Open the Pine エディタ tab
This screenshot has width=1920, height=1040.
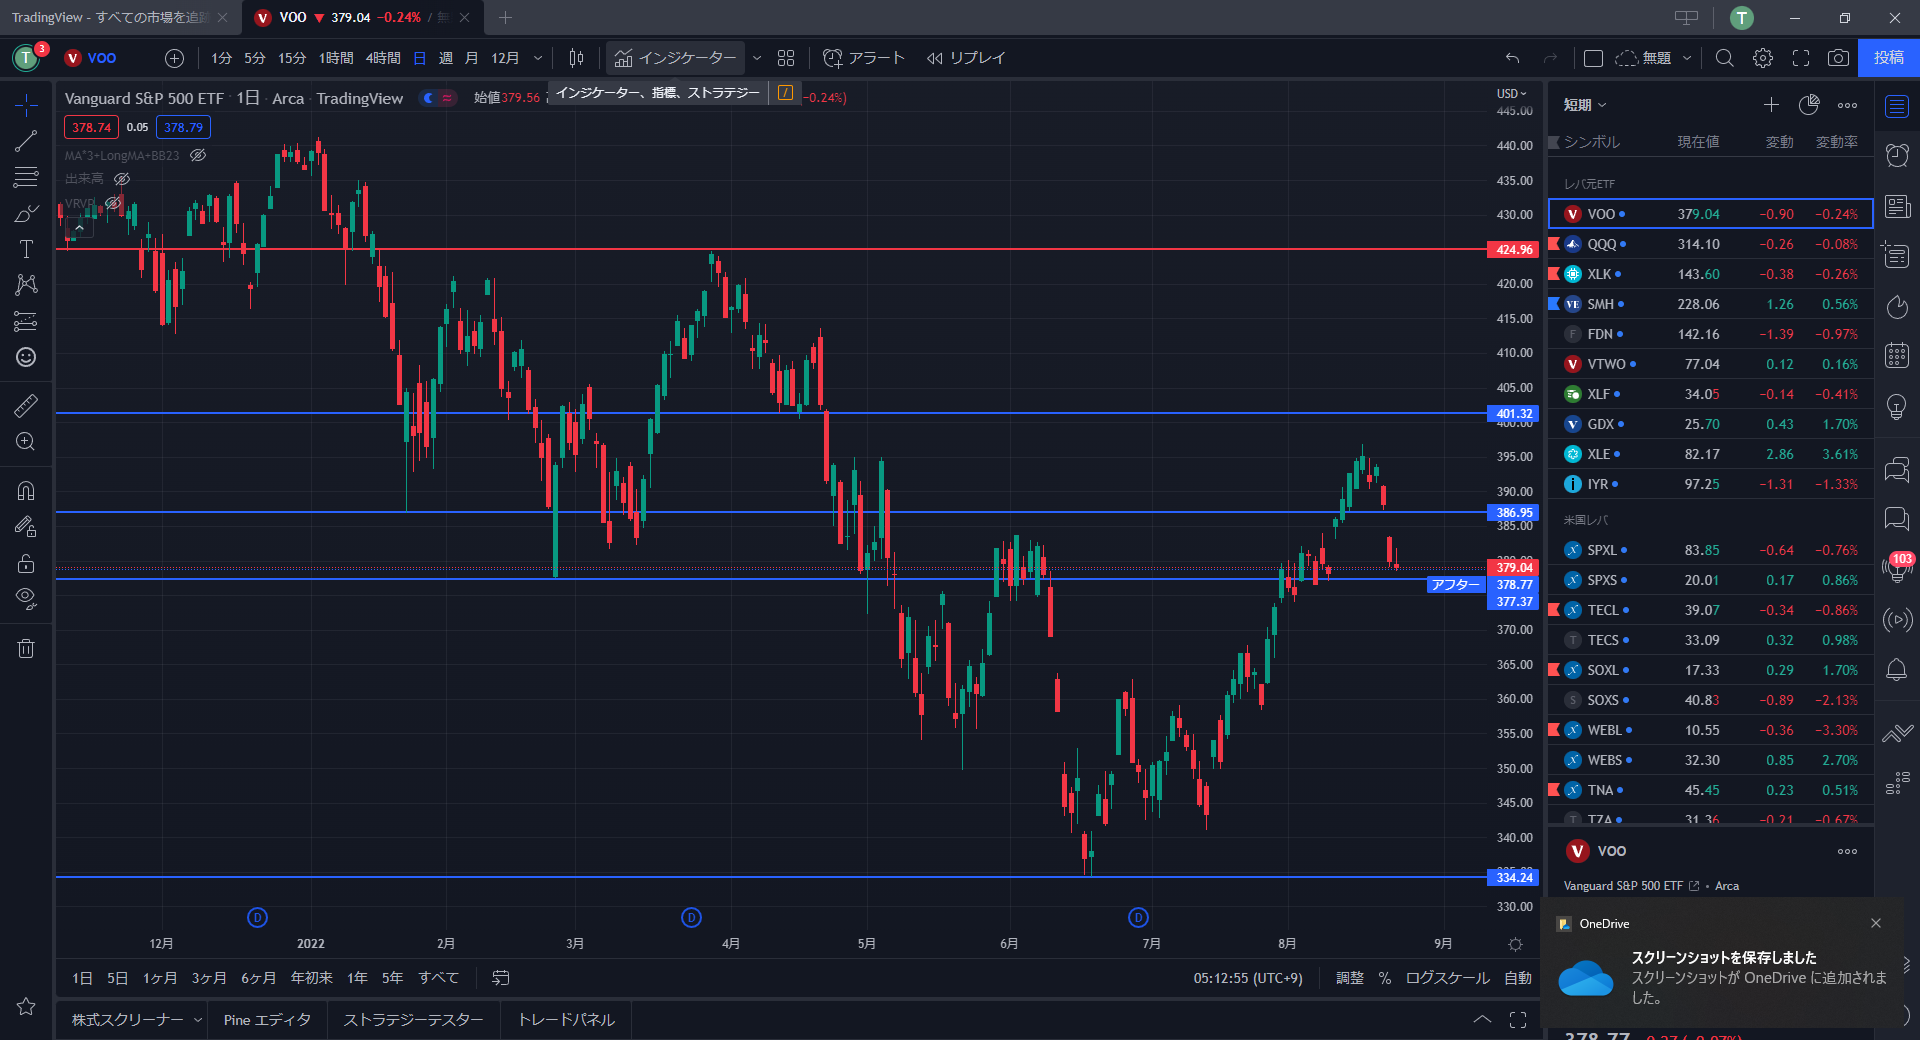click(267, 1020)
